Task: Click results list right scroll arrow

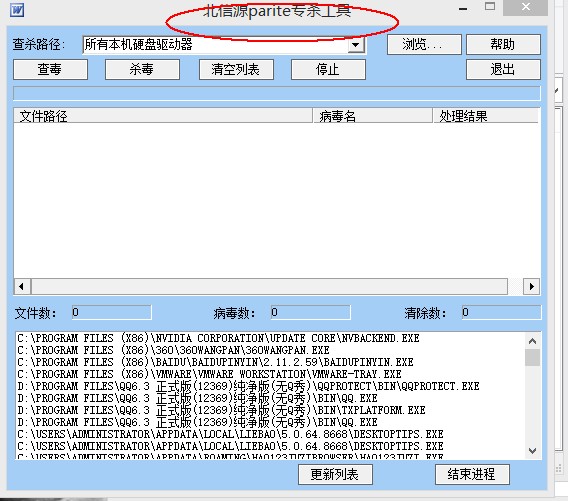Action: click(x=531, y=287)
